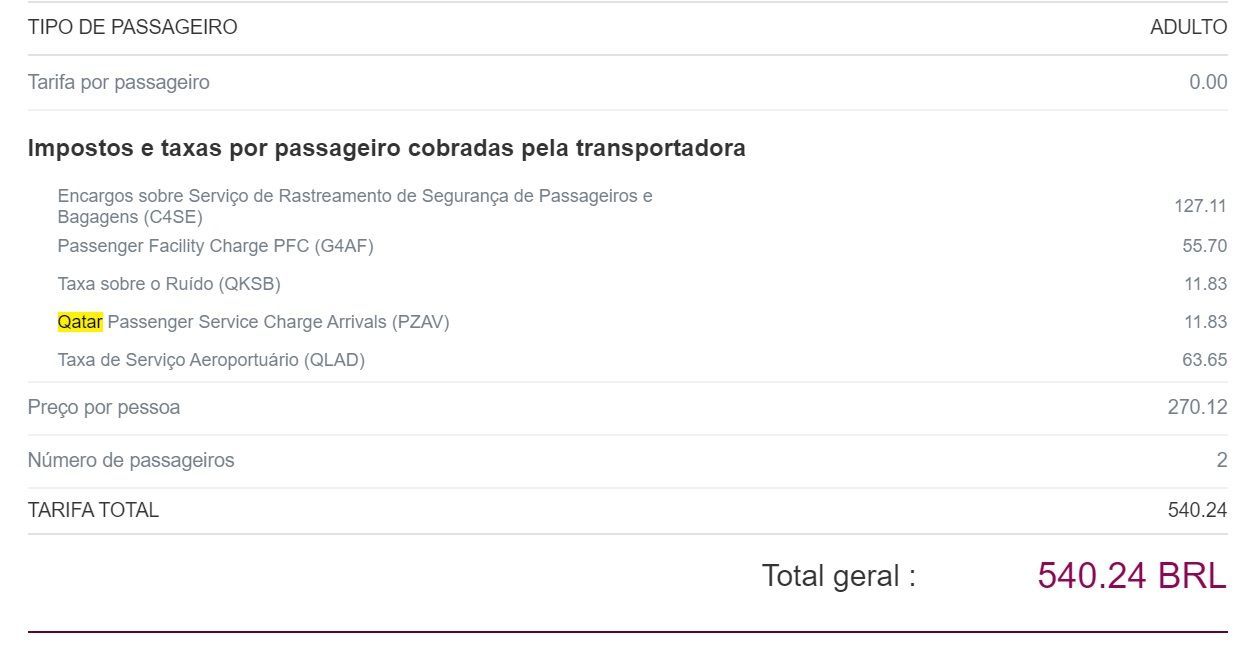Click the 270.12 price per person value

[x=1198, y=408]
